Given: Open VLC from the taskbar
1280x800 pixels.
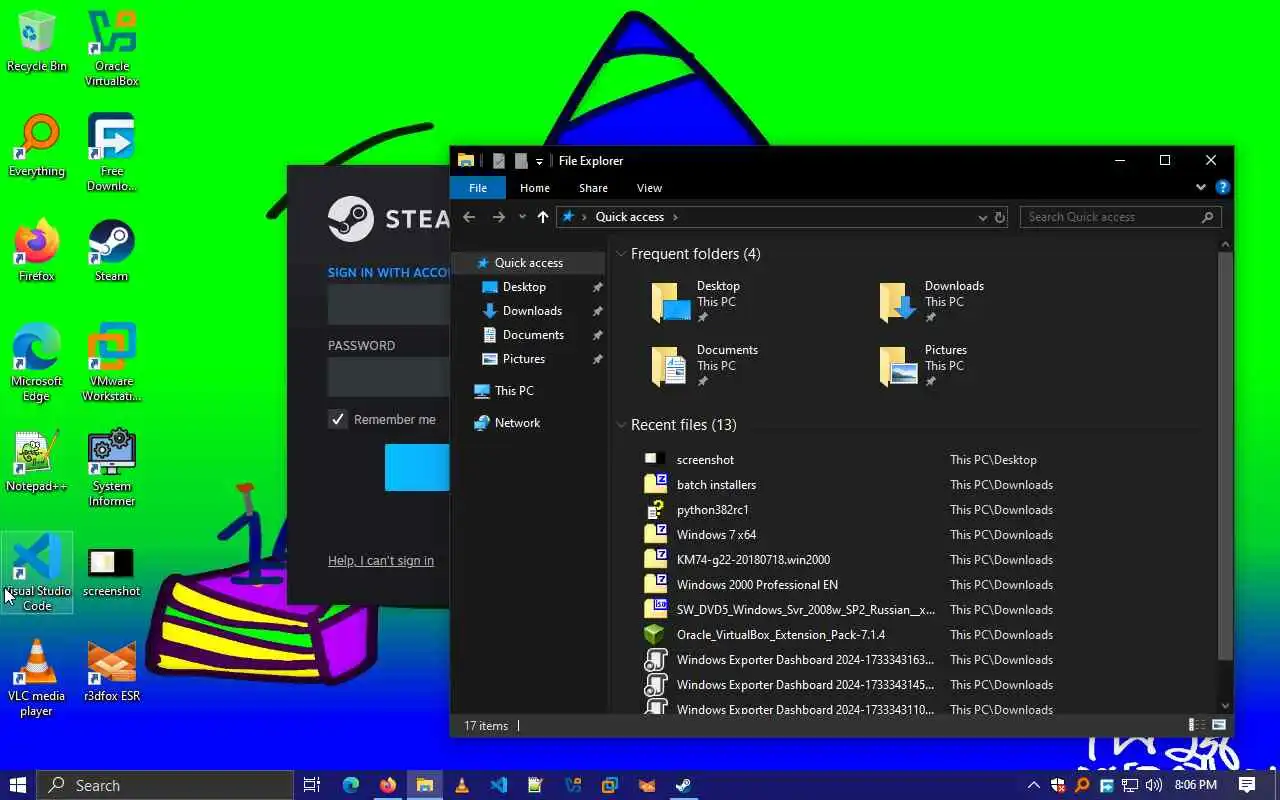Looking at the screenshot, I should click(x=462, y=785).
